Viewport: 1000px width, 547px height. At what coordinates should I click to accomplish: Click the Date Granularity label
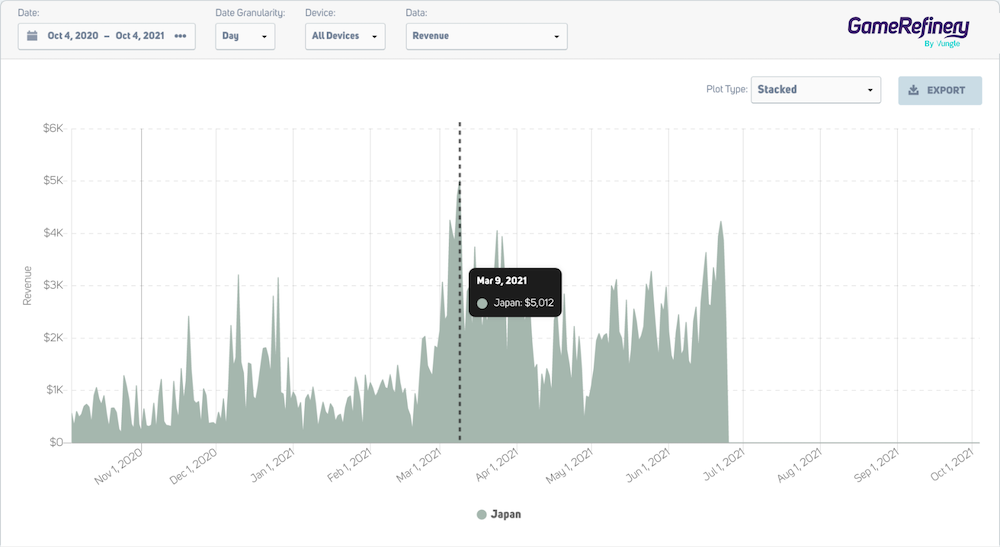250,13
